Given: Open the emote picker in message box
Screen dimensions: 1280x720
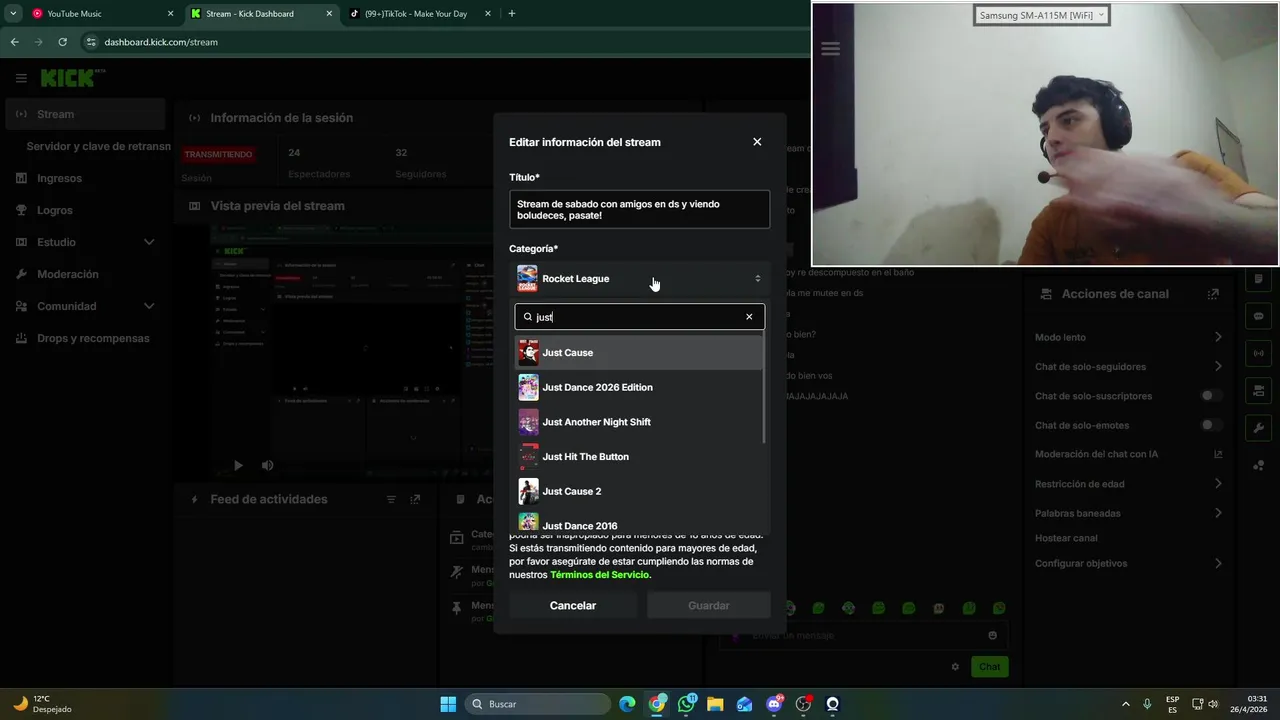Looking at the screenshot, I should tap(992, 635).
